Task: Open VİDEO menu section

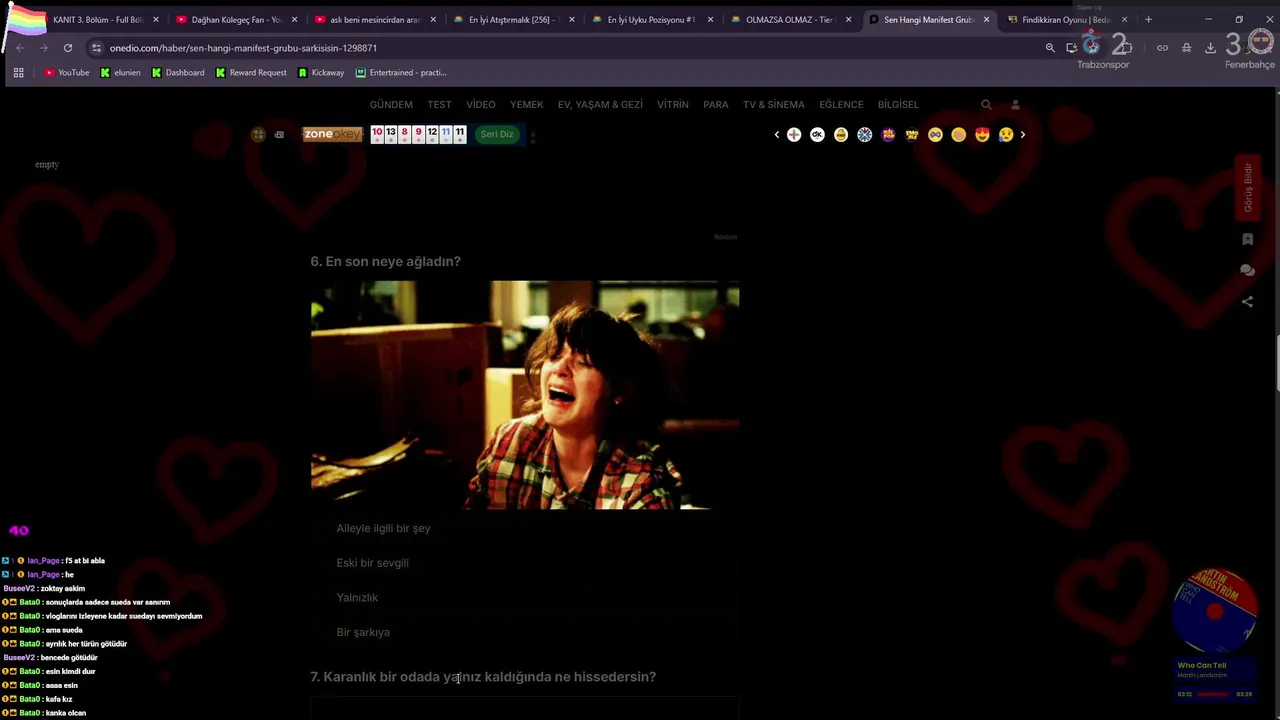Action: click(x=480, y=104)
